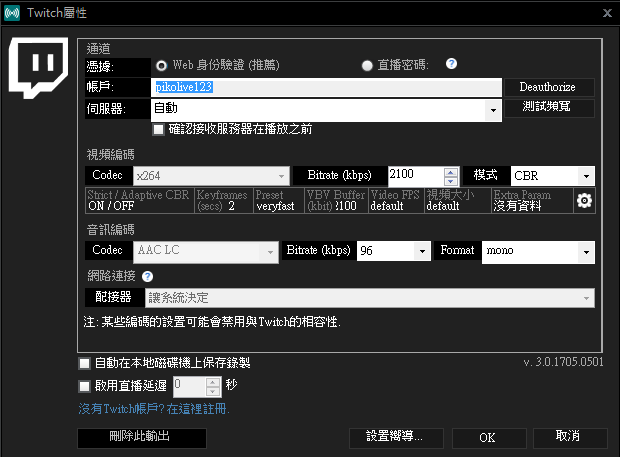Screen dimensions: 620x457
Task: Click 刪除此輸出 button
Action: click(142, 438)
